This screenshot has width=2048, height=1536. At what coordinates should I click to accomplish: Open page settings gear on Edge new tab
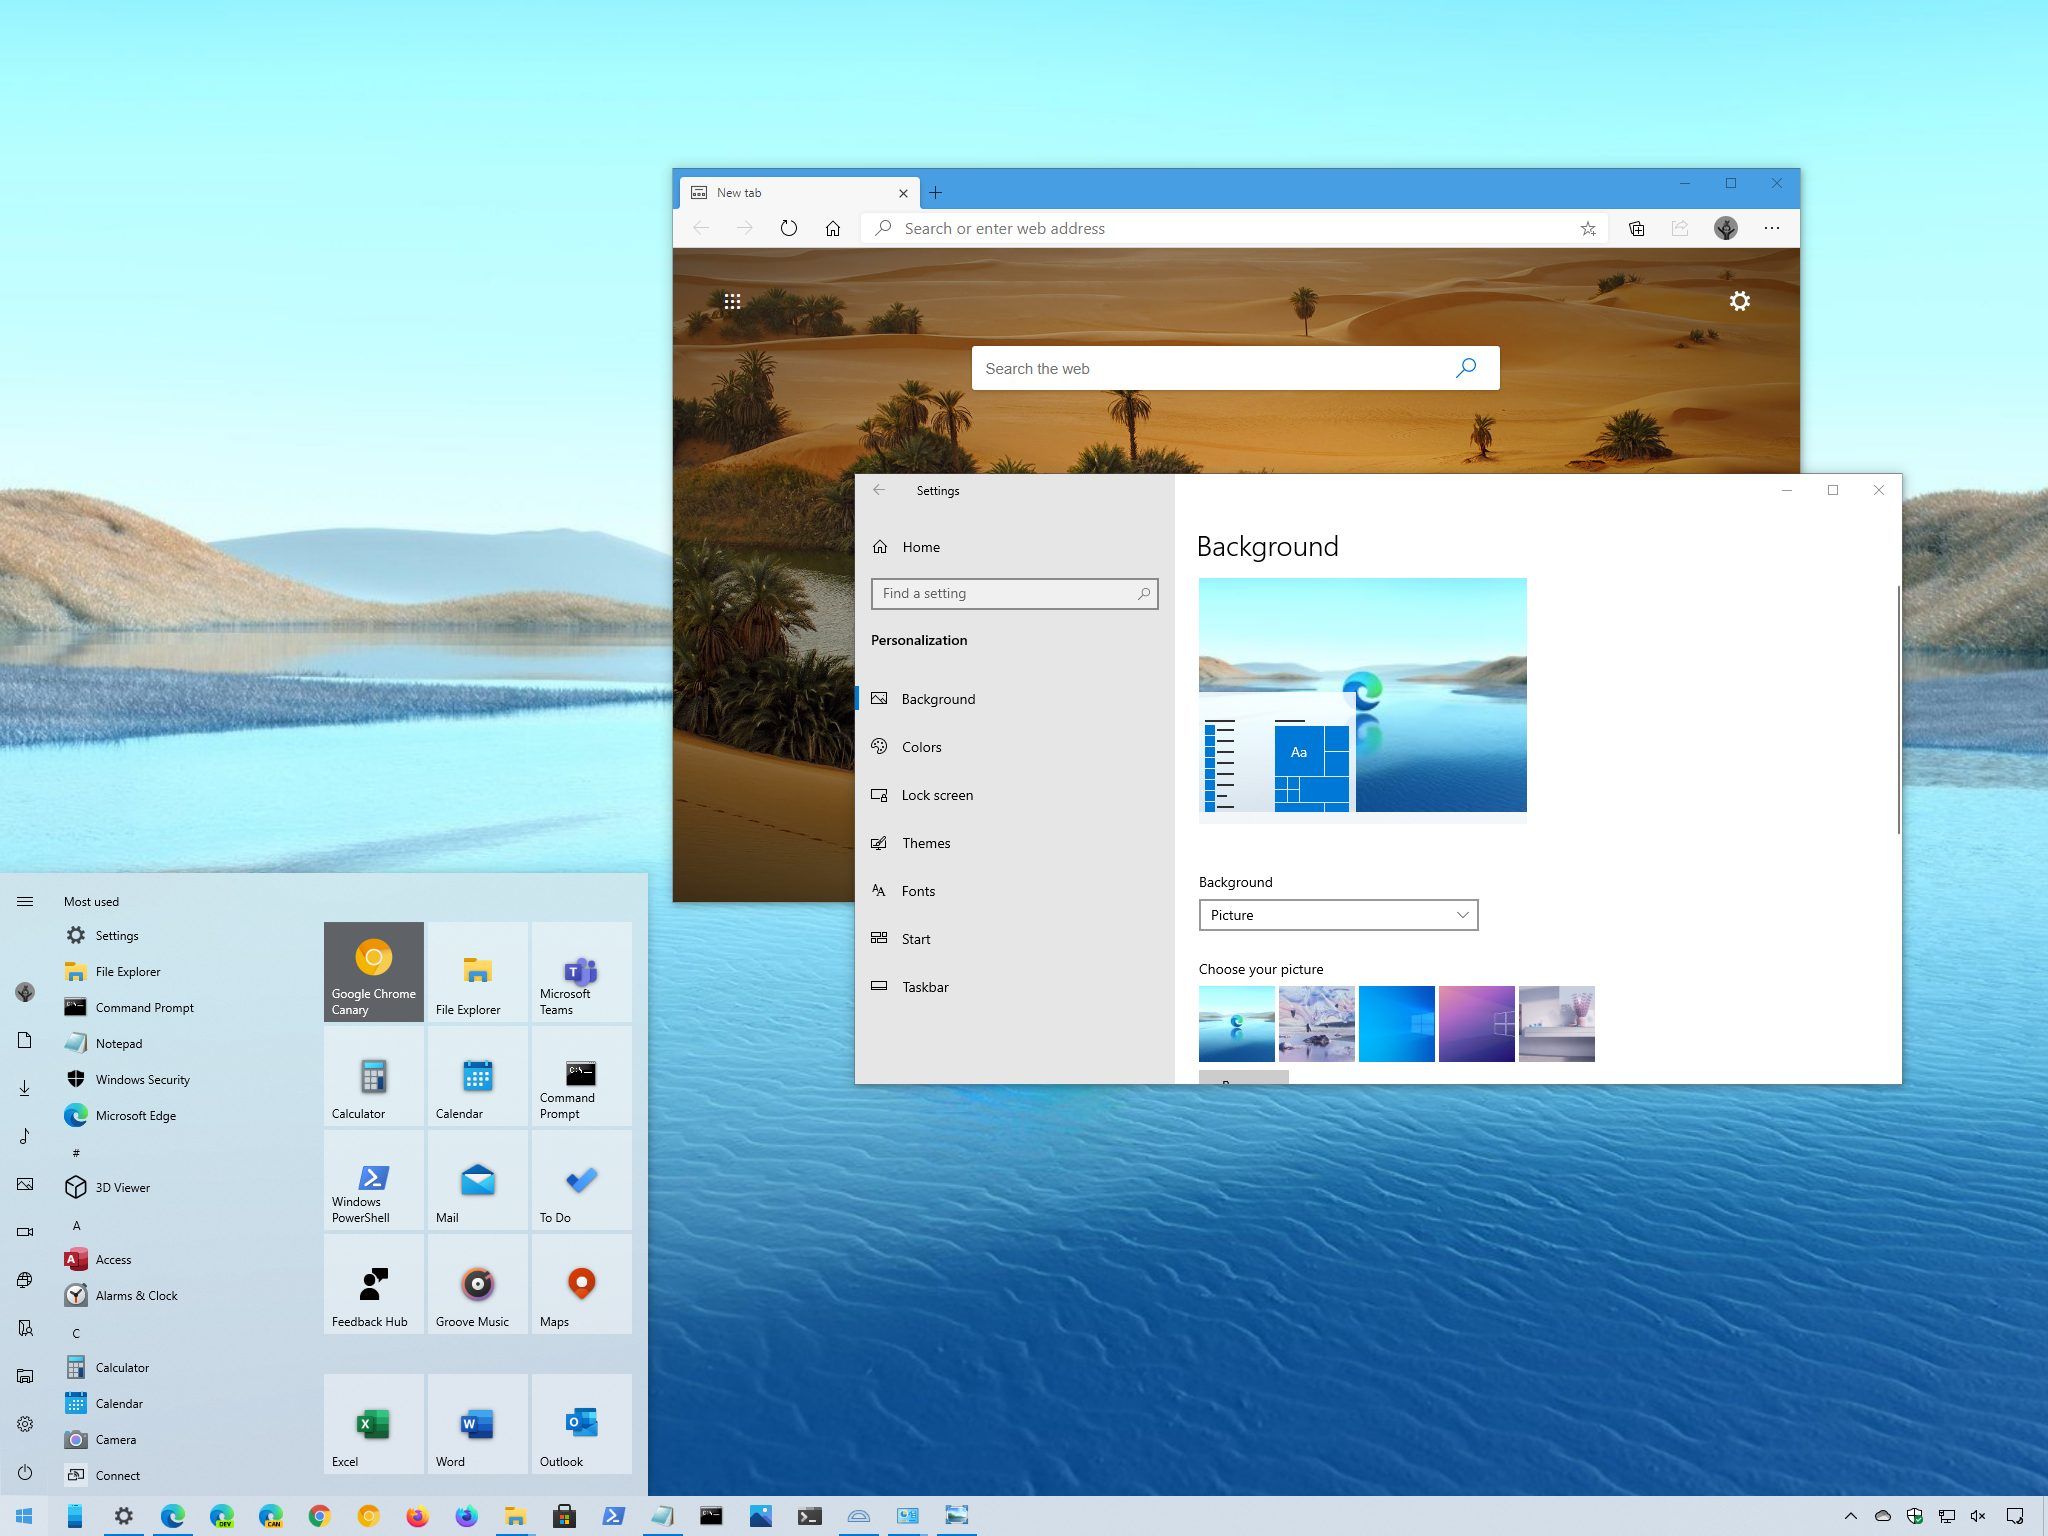(x=1740, y=300)
